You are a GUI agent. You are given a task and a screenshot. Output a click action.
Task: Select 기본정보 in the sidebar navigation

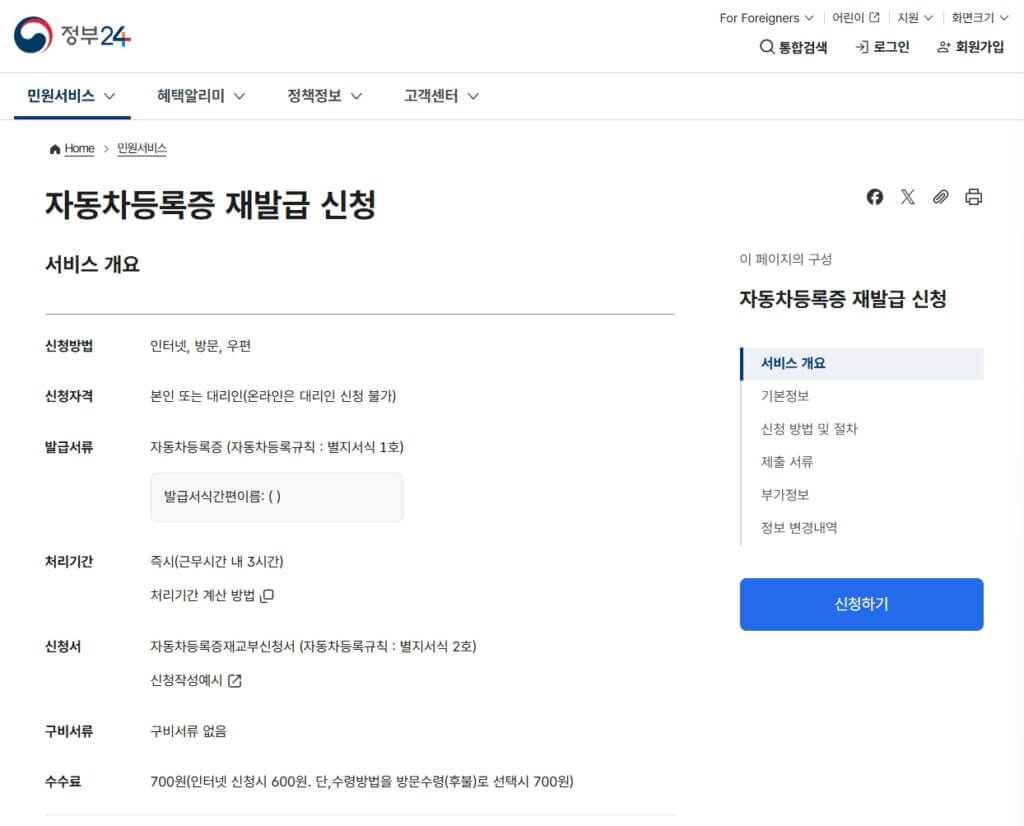coord(784,396)
